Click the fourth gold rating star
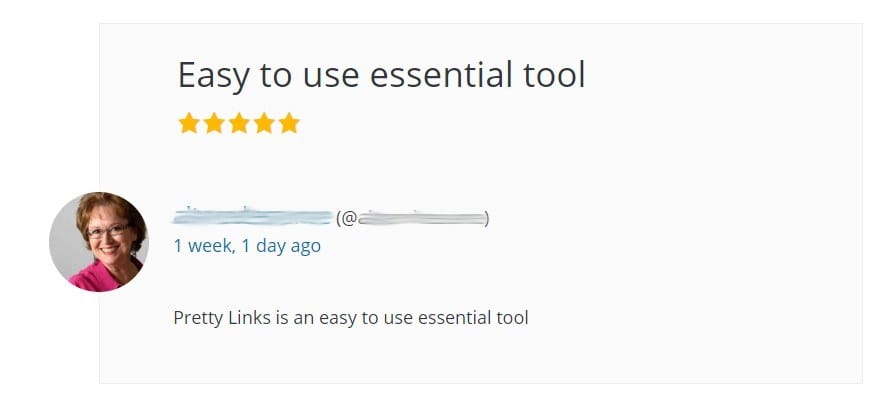The width and height of the screenshot is (881, 403). click(264, 123)
